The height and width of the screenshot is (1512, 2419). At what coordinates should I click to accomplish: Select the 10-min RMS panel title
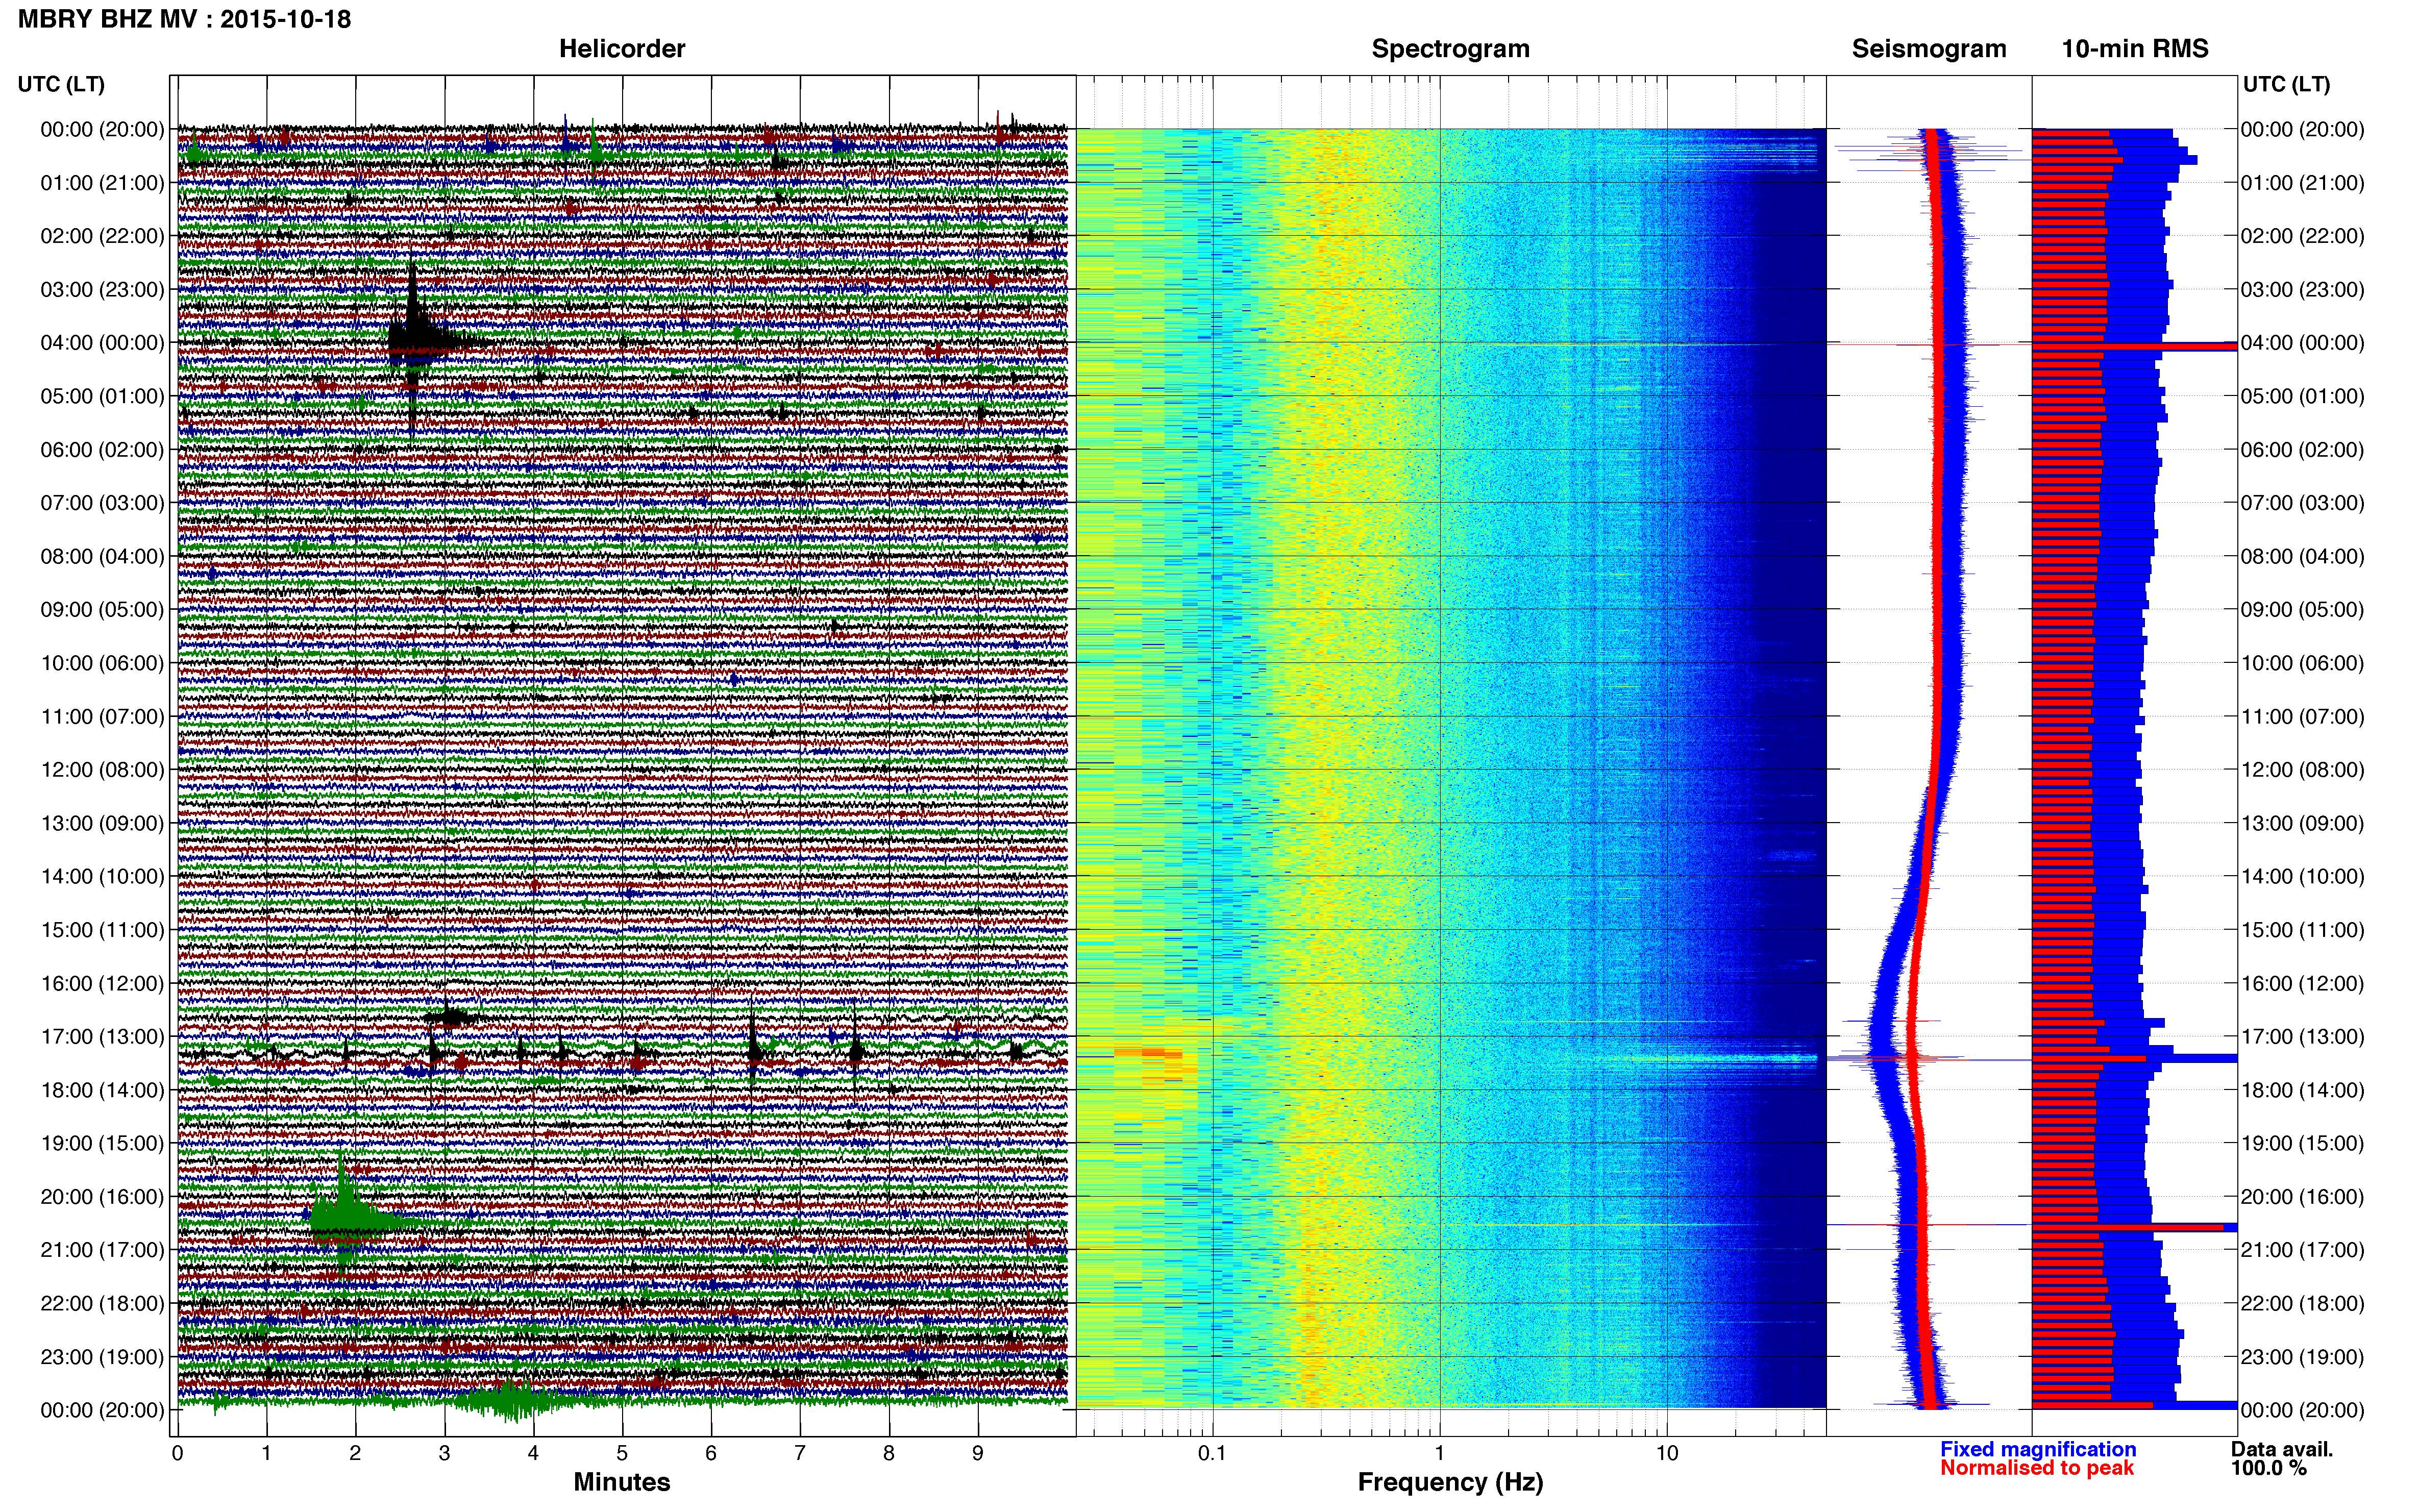pyautogui.click(x=2135, y=49)
